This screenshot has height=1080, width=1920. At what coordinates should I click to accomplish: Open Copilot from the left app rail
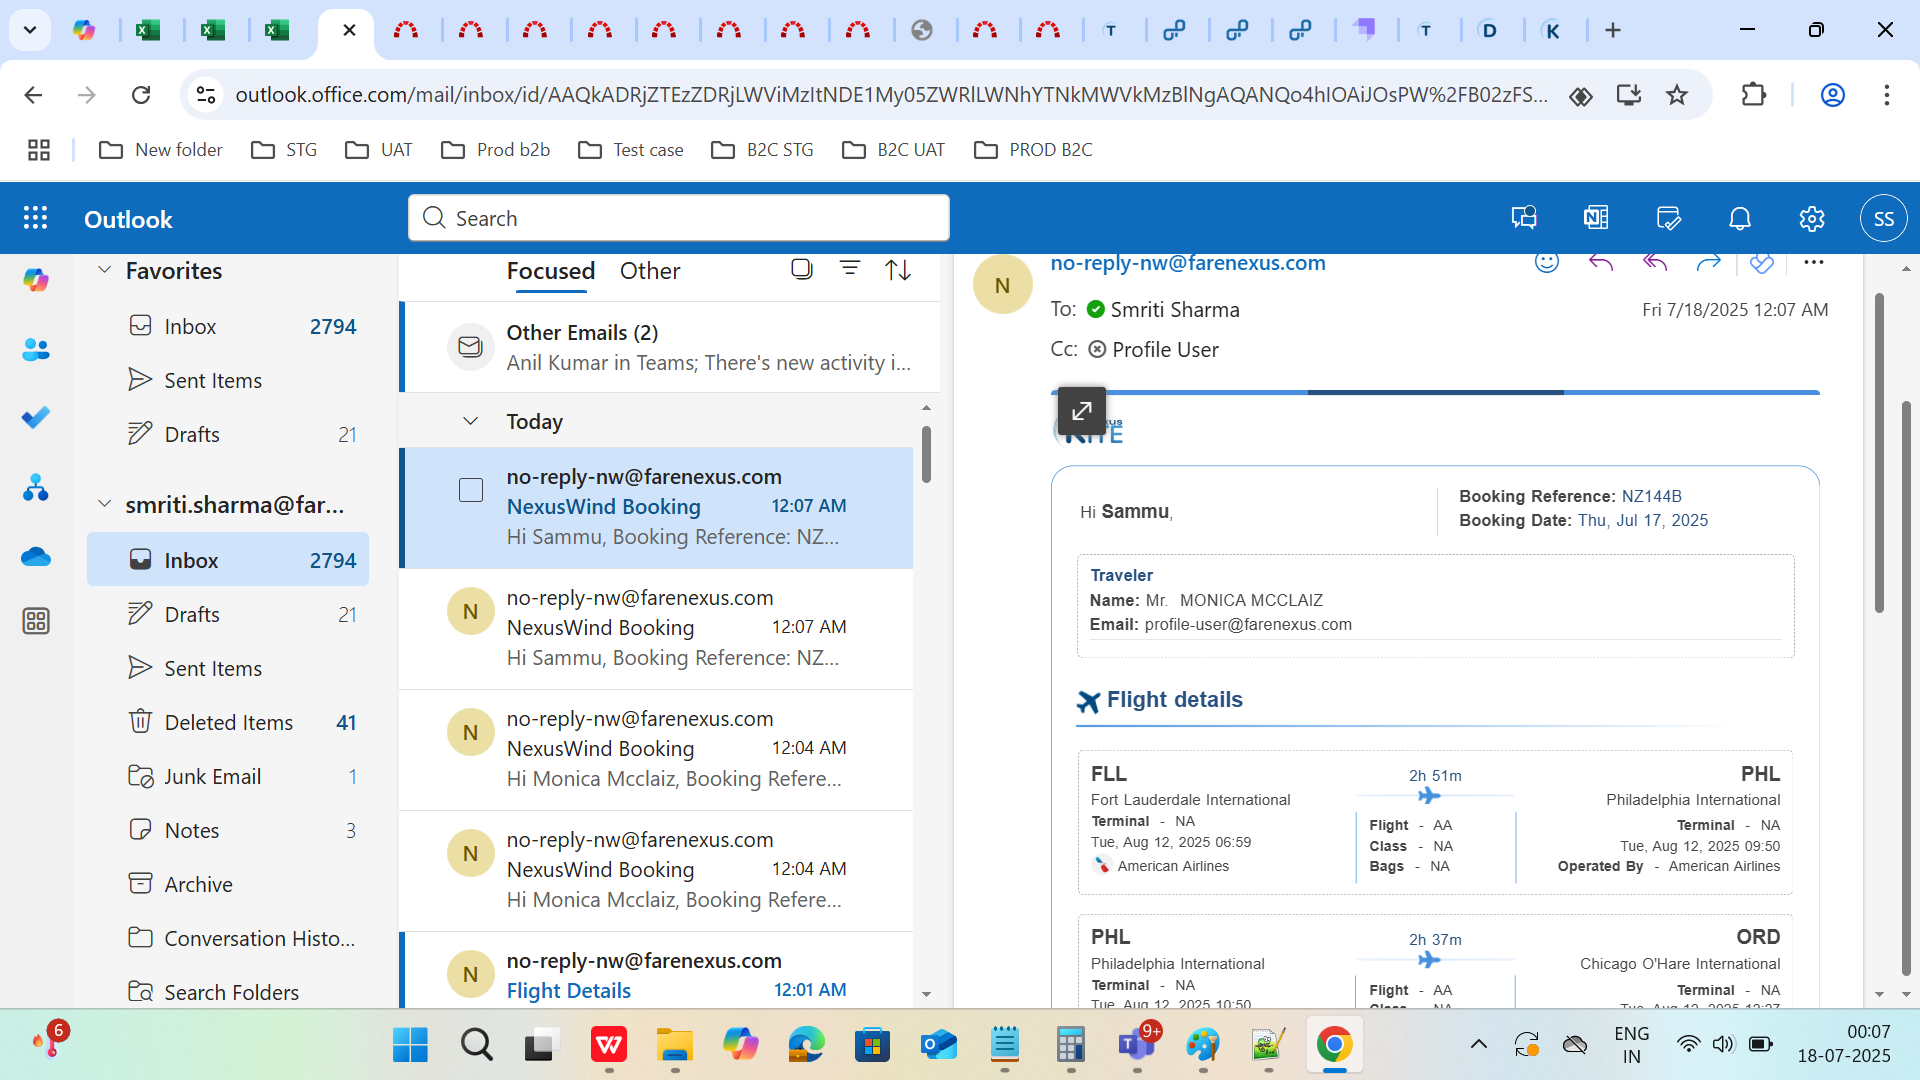(36, 281)
